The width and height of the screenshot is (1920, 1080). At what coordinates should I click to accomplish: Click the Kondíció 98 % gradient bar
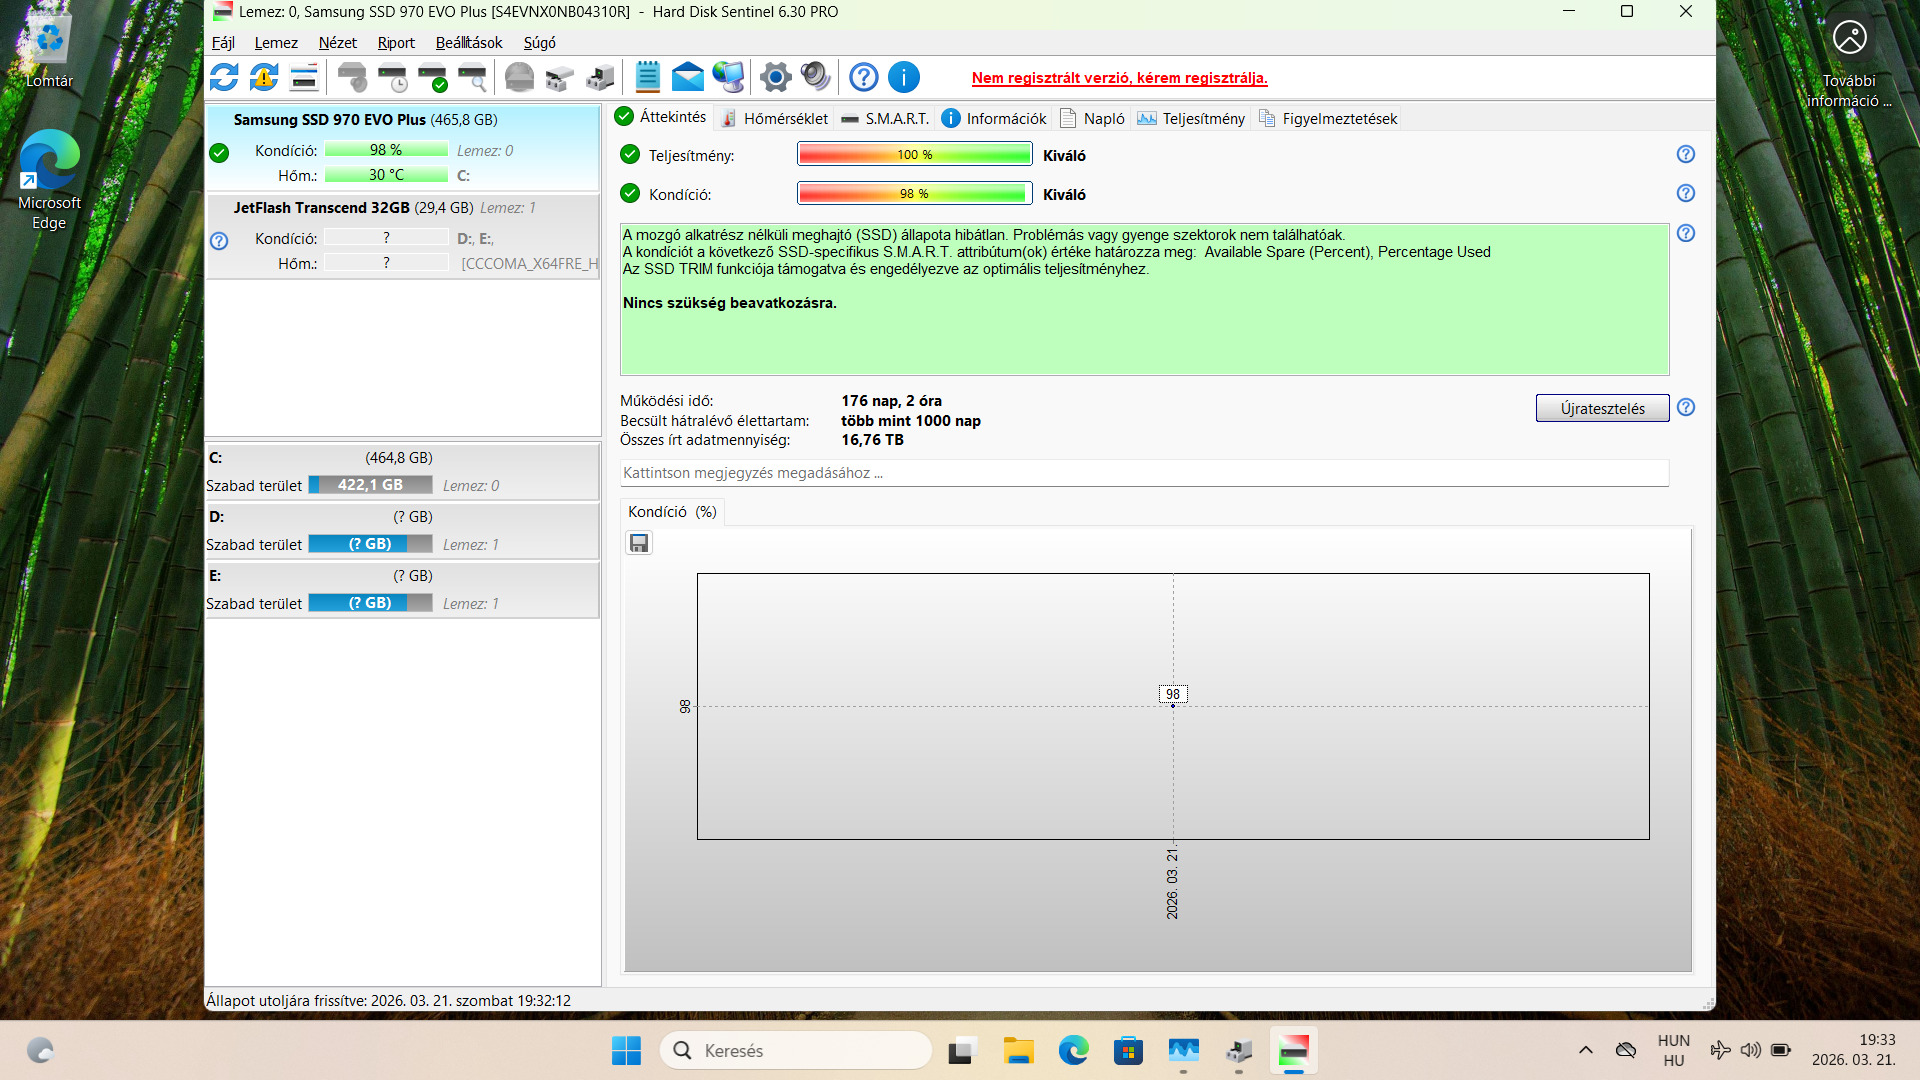point(914,194)
